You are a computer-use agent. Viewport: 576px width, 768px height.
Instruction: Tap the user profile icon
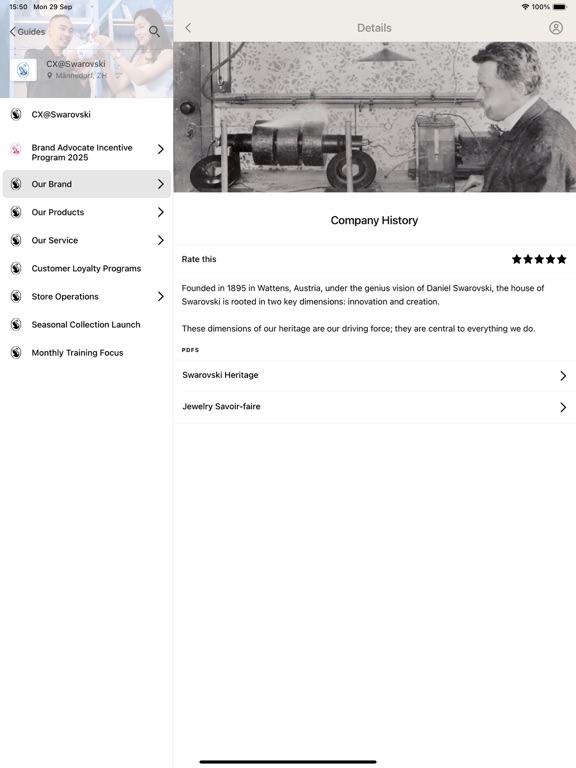coord(555,28)
